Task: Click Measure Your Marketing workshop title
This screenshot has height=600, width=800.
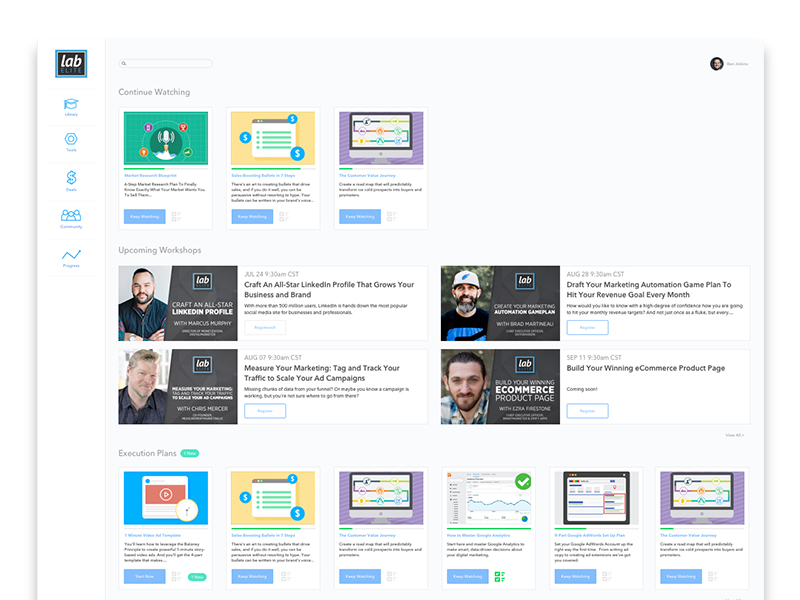Action: (x=322, y=373)
